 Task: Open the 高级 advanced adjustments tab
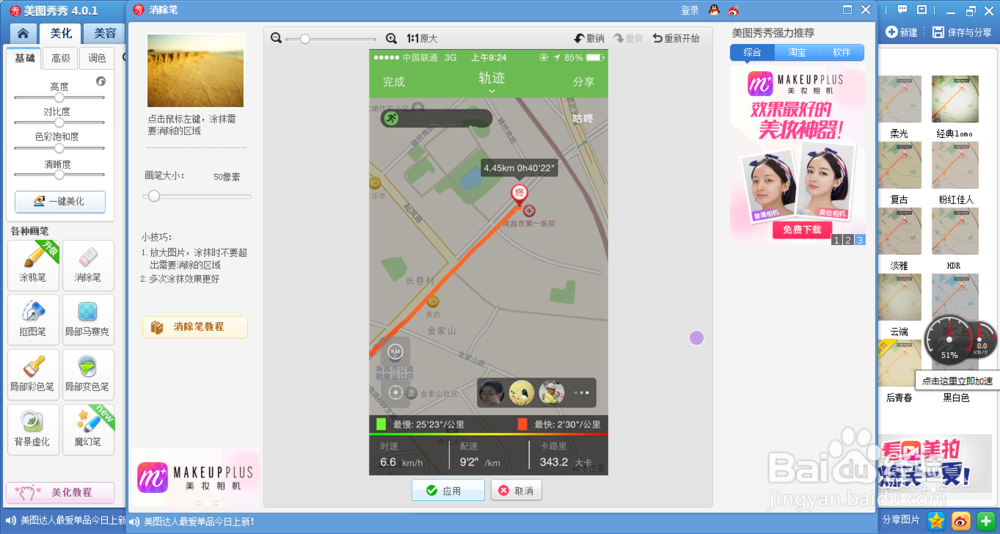(x=61, y=58)
